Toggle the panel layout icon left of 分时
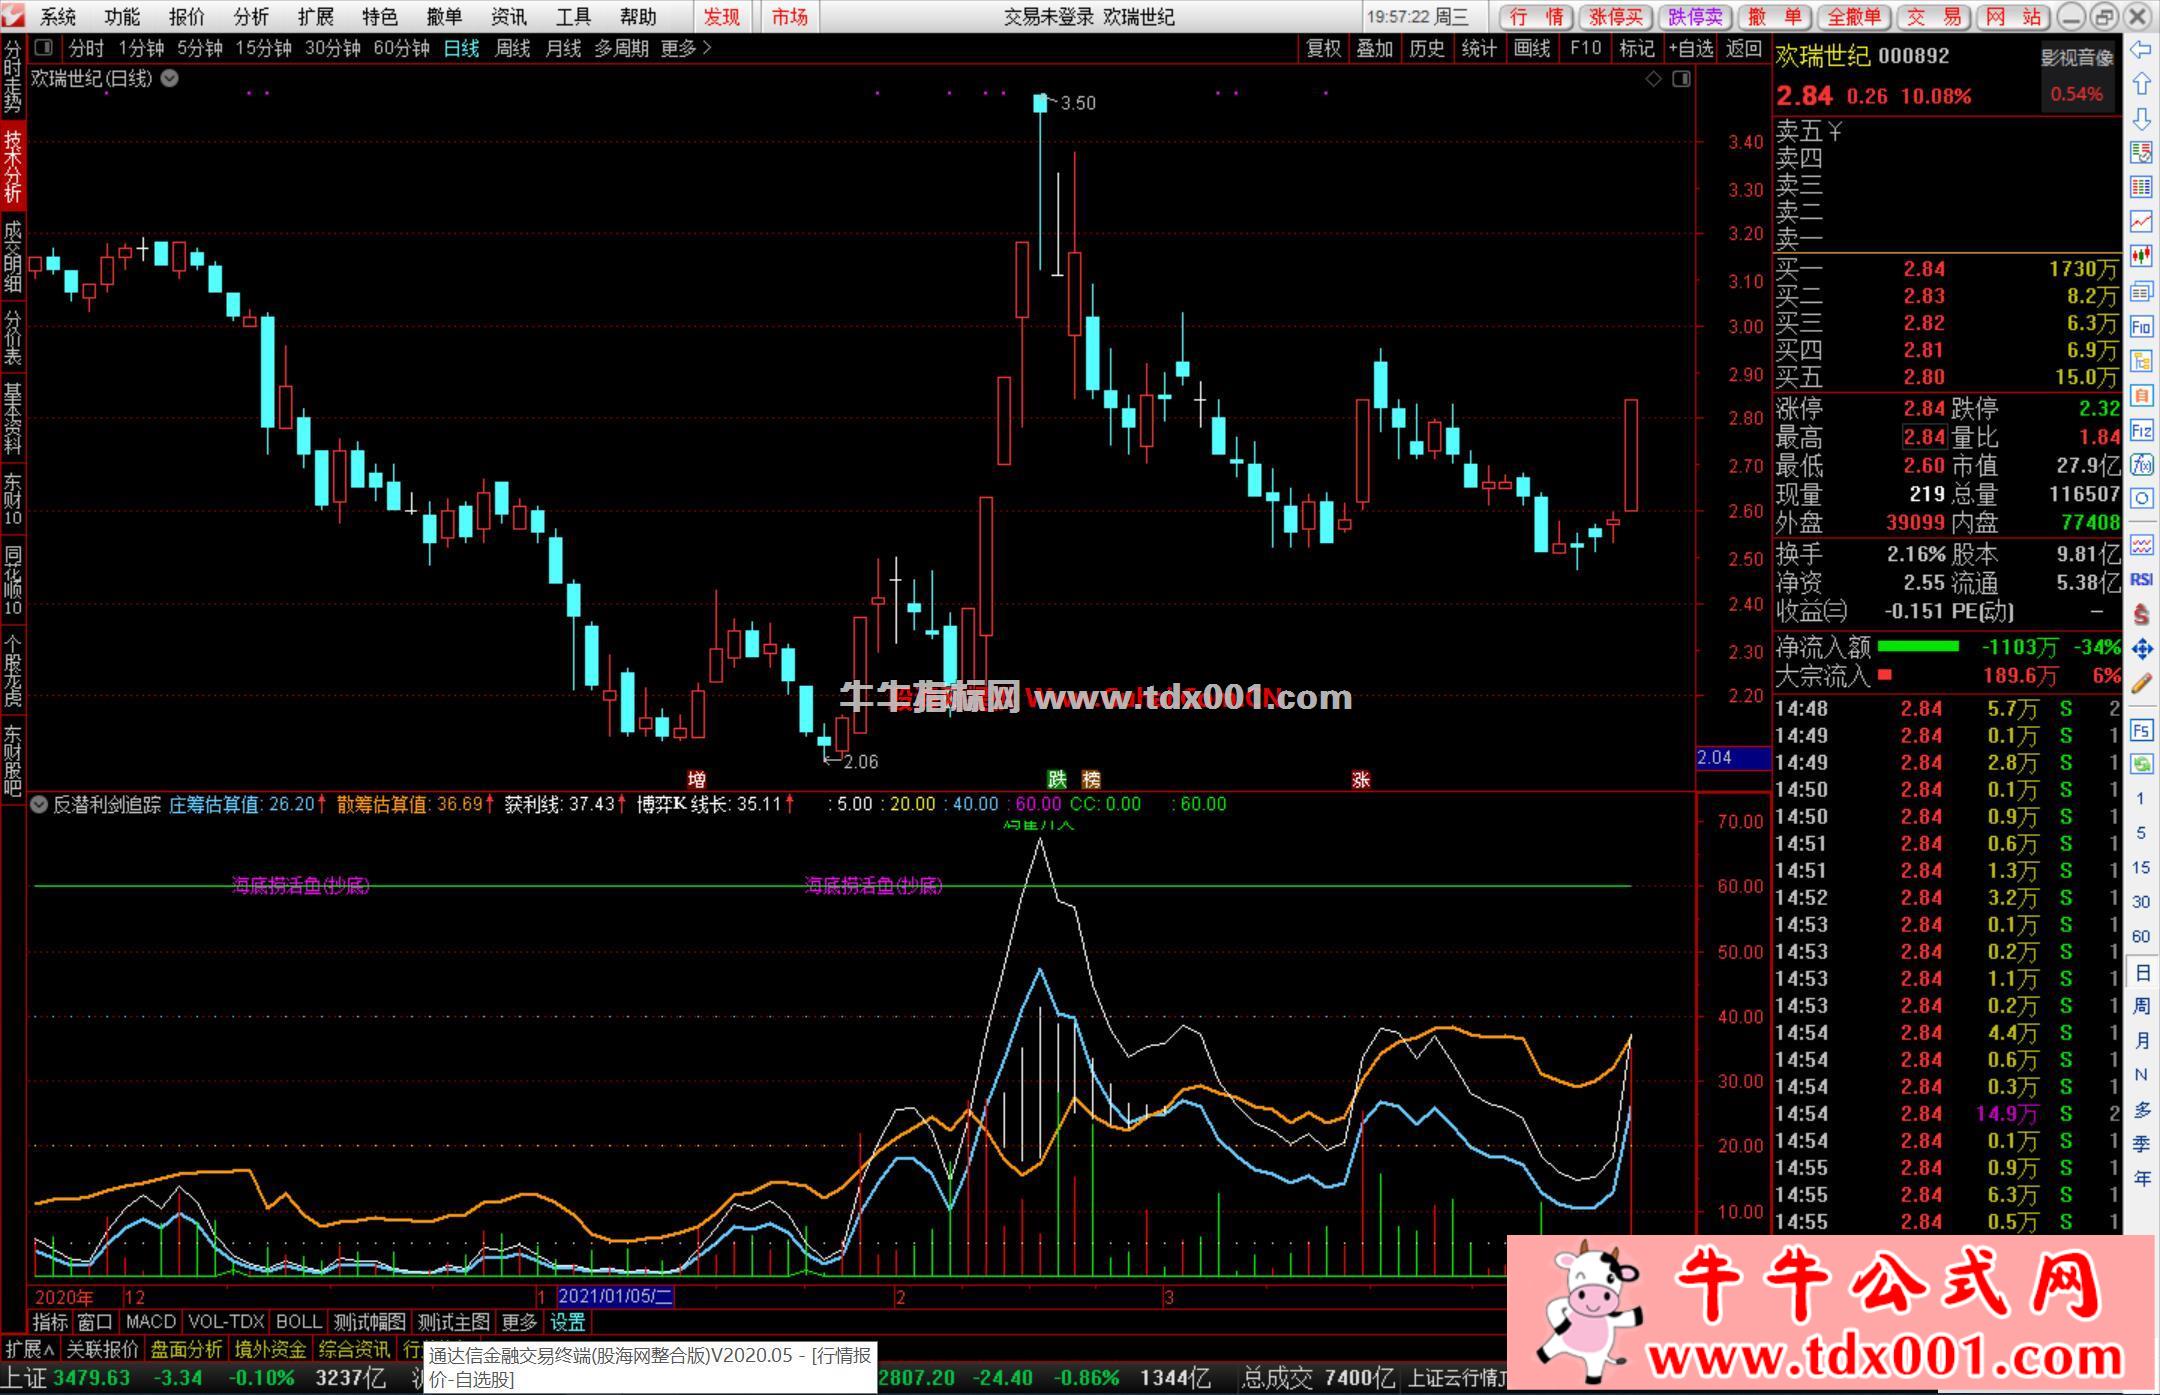2160x1395 pixels. coord(43,47)
